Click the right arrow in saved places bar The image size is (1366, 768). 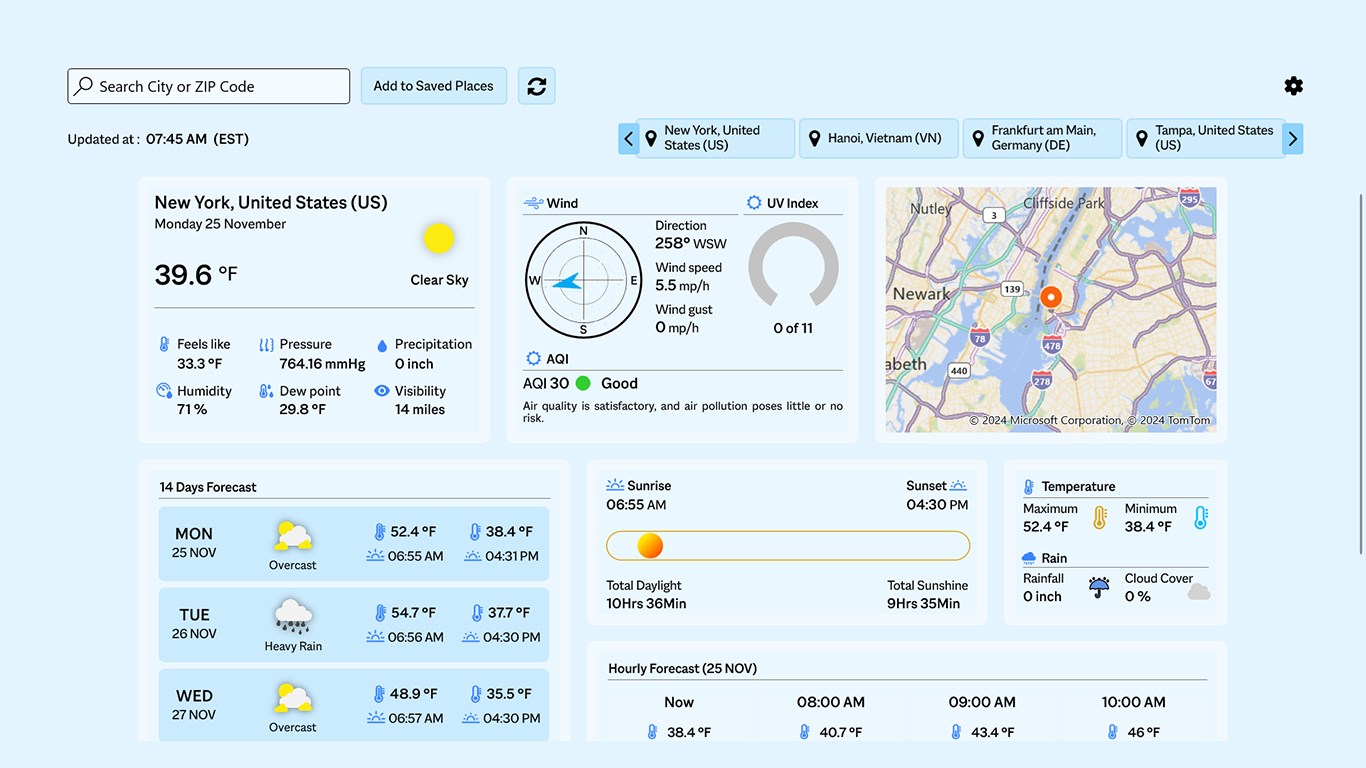1293,138
